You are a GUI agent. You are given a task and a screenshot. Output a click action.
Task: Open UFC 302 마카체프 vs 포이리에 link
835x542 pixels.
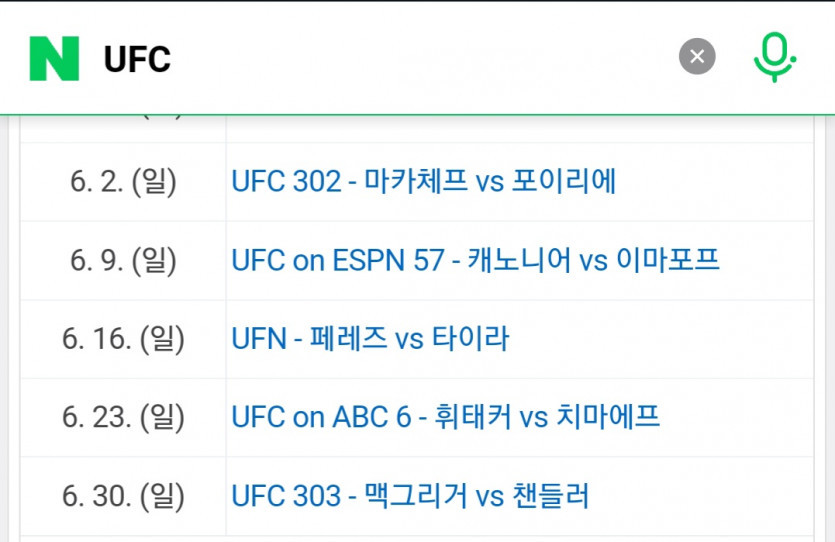423,181
